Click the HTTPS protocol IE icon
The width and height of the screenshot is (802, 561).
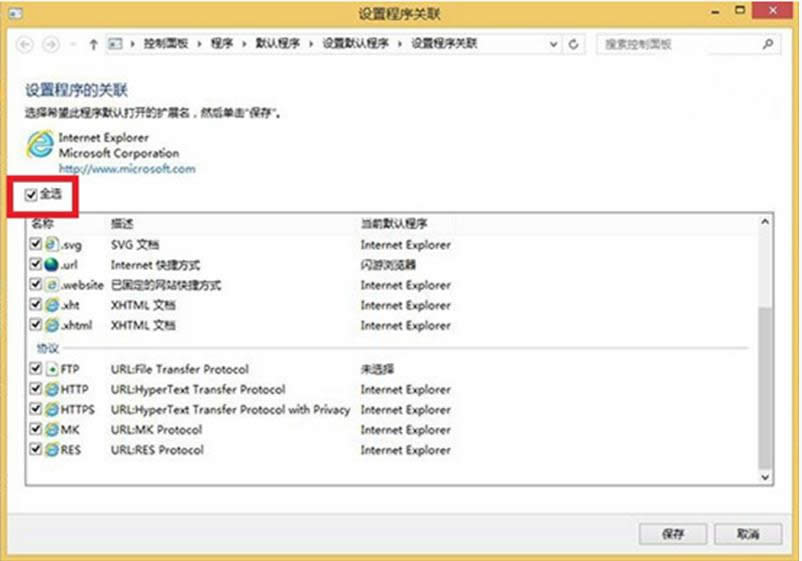(x=52, y=409)
